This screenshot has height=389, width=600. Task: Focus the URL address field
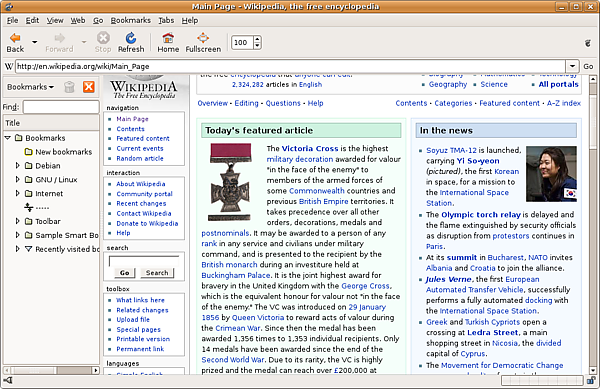290,67
